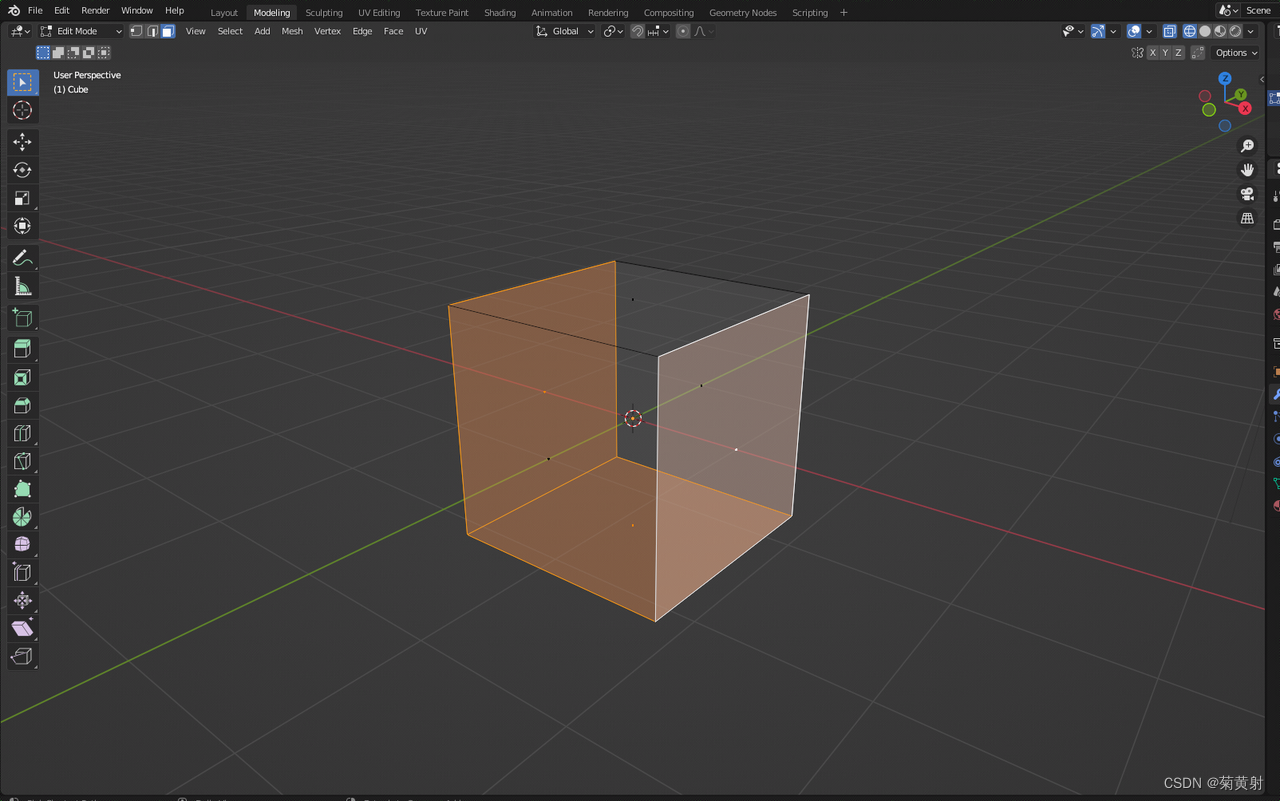
Task: Pick the Edge Slide tool
Action: [x=22, y=572]
